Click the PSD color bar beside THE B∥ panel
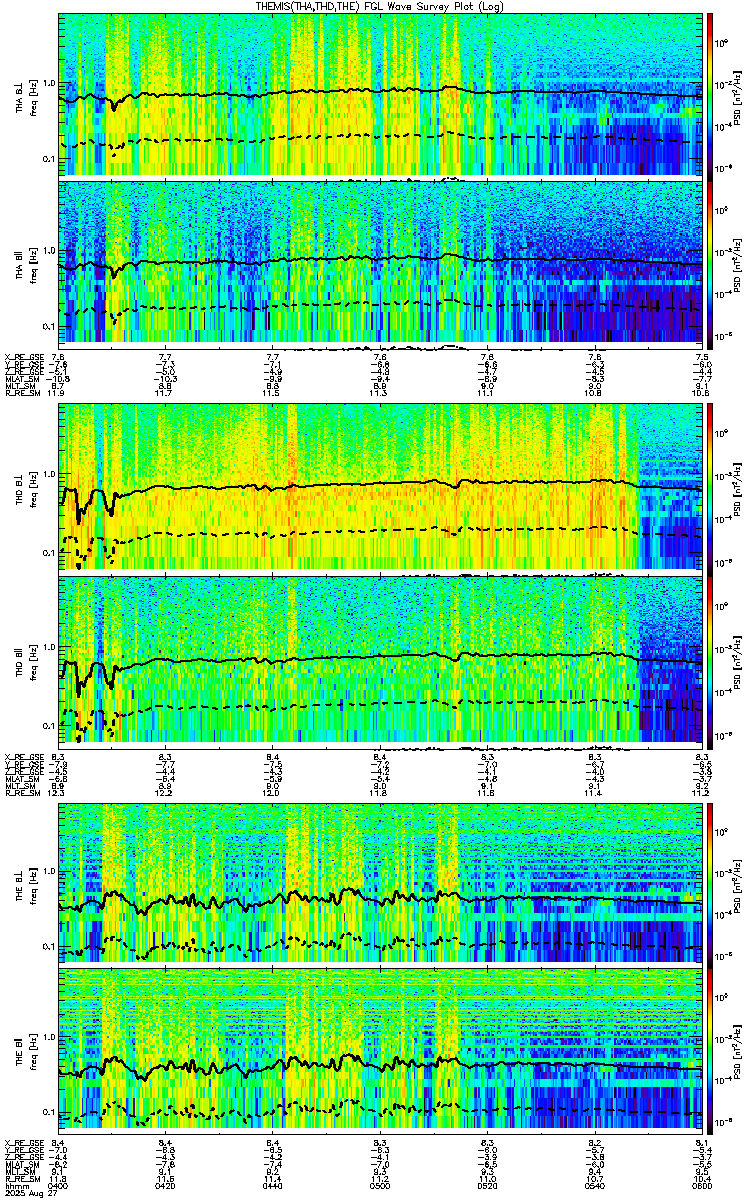The width and height of the screenshot is (750, 1200). 710,1050
